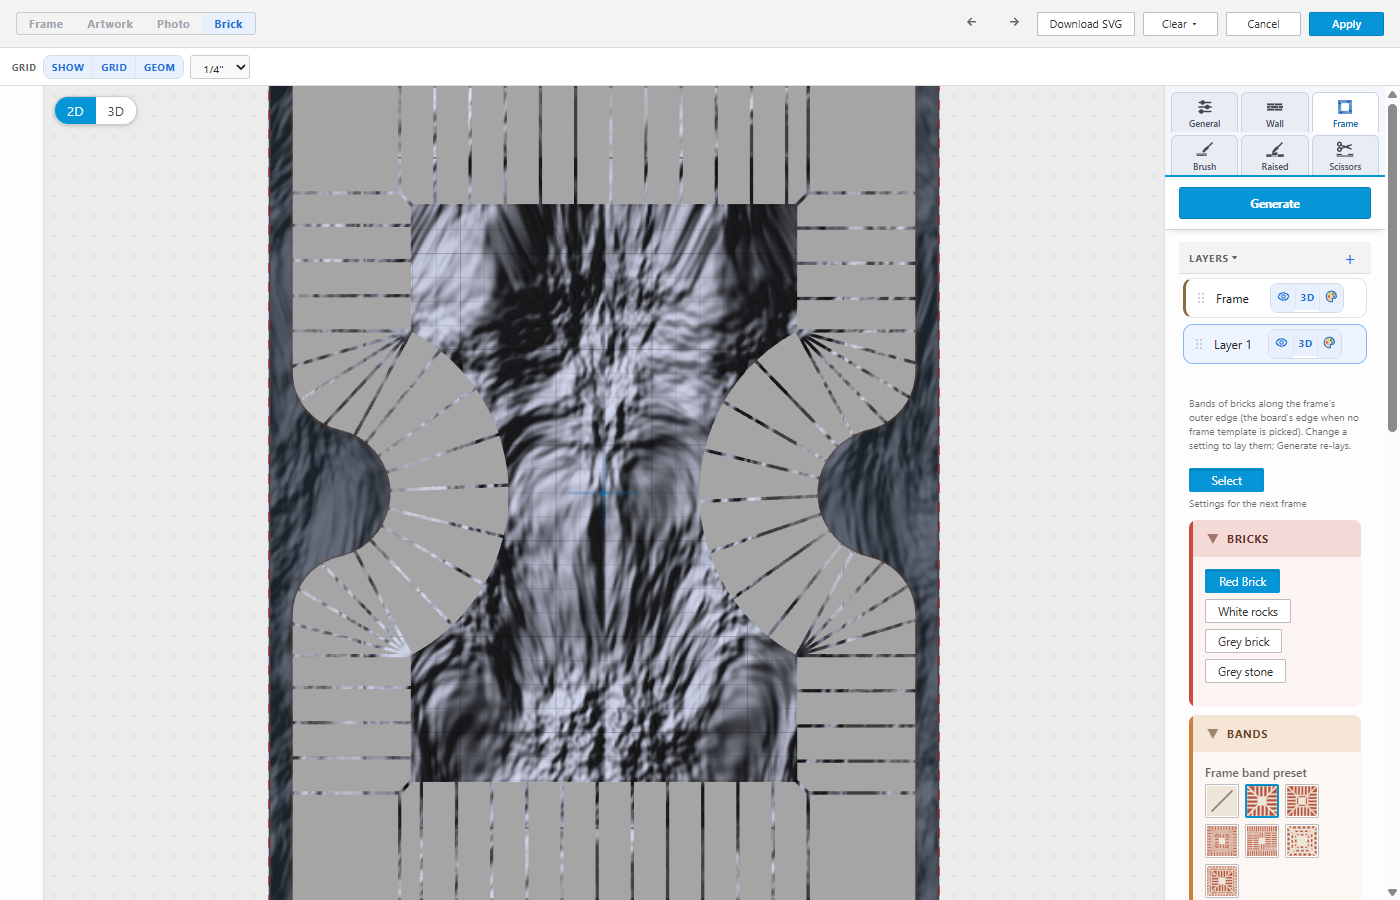Click the Download SVG button

point(1086,24)
